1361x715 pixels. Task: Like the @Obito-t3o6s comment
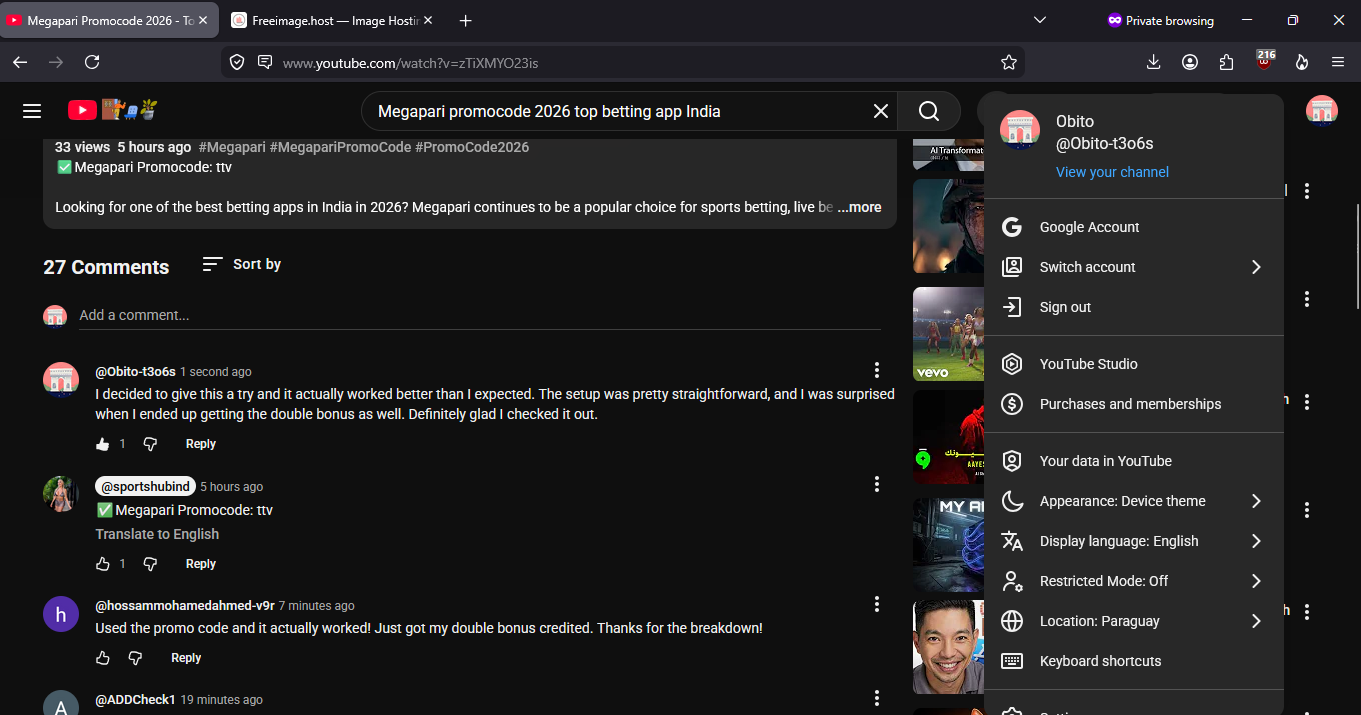pos(103,444)
